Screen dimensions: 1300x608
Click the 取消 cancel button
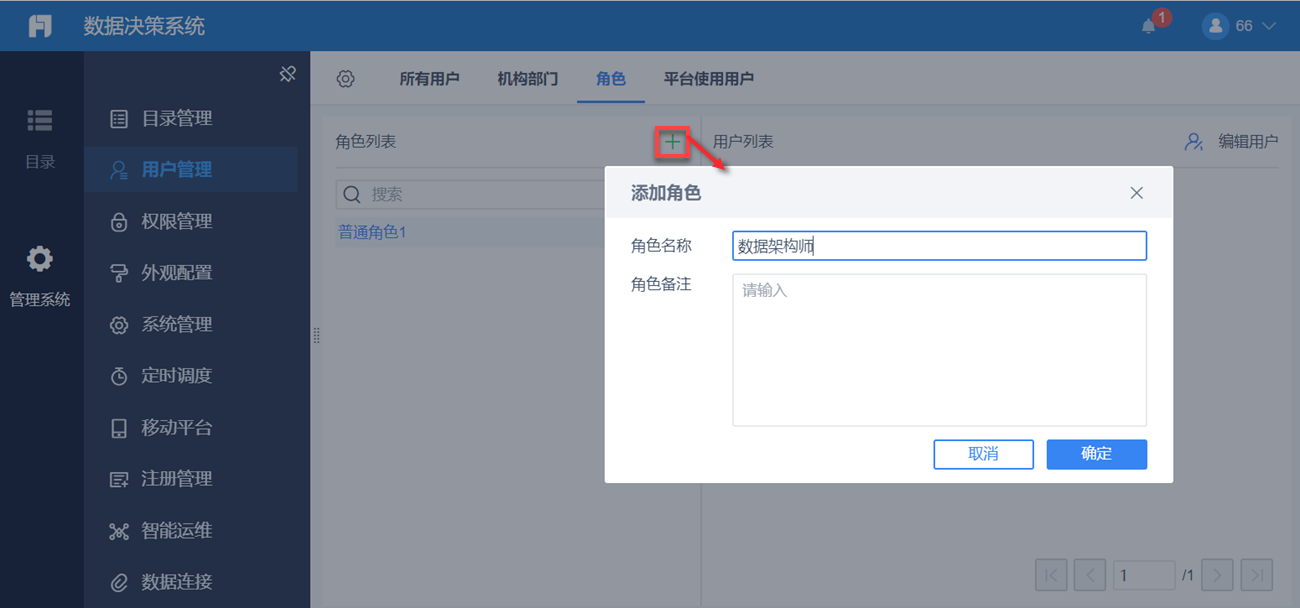tap(983, 454)
